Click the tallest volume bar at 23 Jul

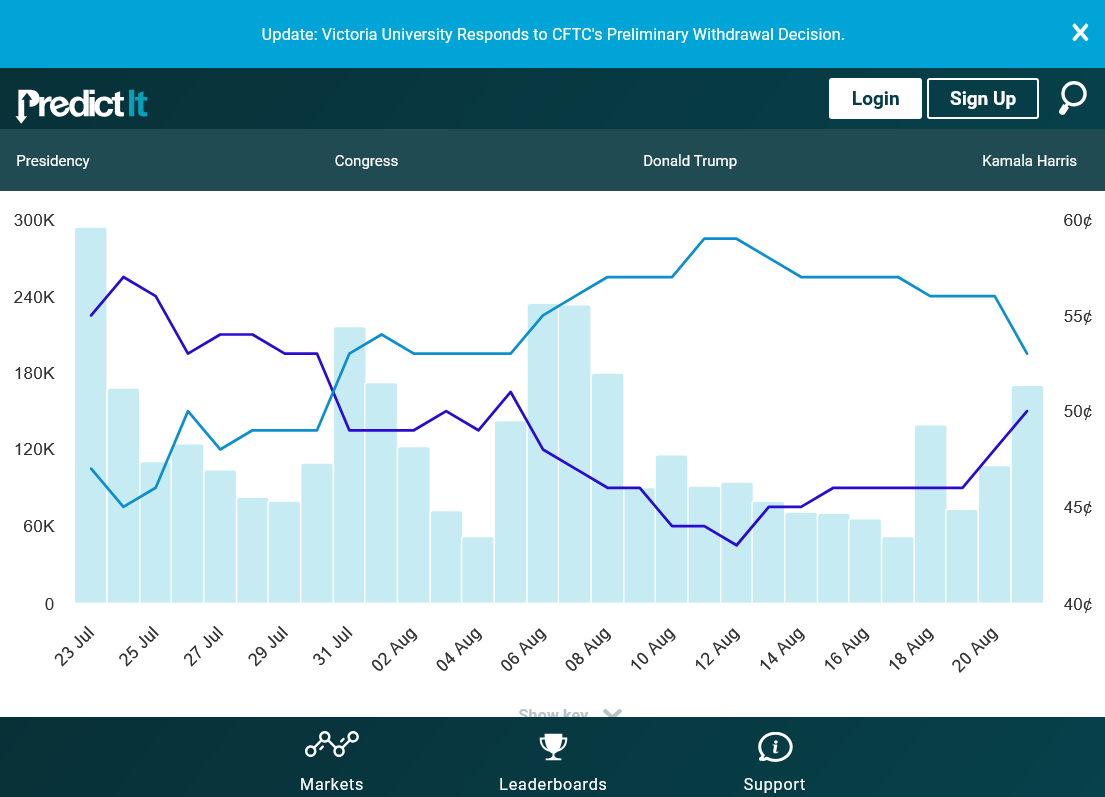tap(91, 420)
